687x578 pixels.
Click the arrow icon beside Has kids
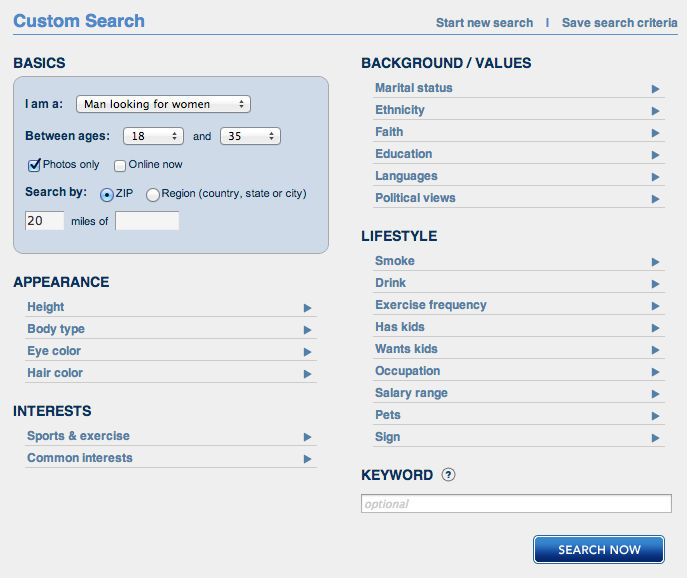[x=655, y=328]
